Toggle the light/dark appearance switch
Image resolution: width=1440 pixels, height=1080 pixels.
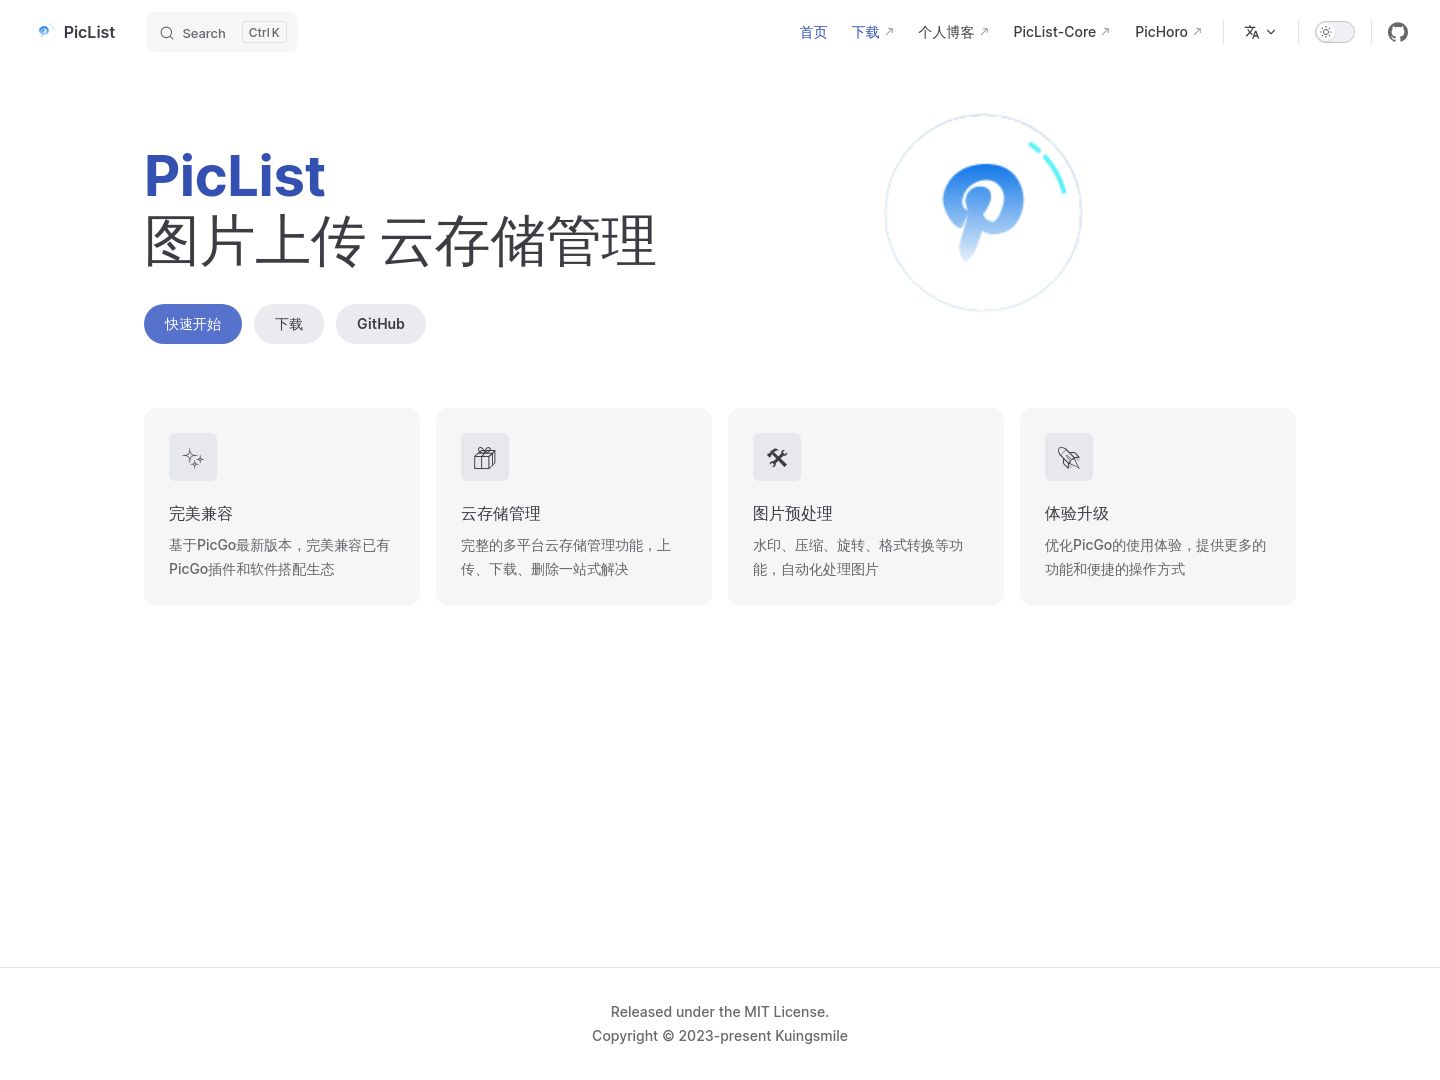click(x=1335, y=32)
